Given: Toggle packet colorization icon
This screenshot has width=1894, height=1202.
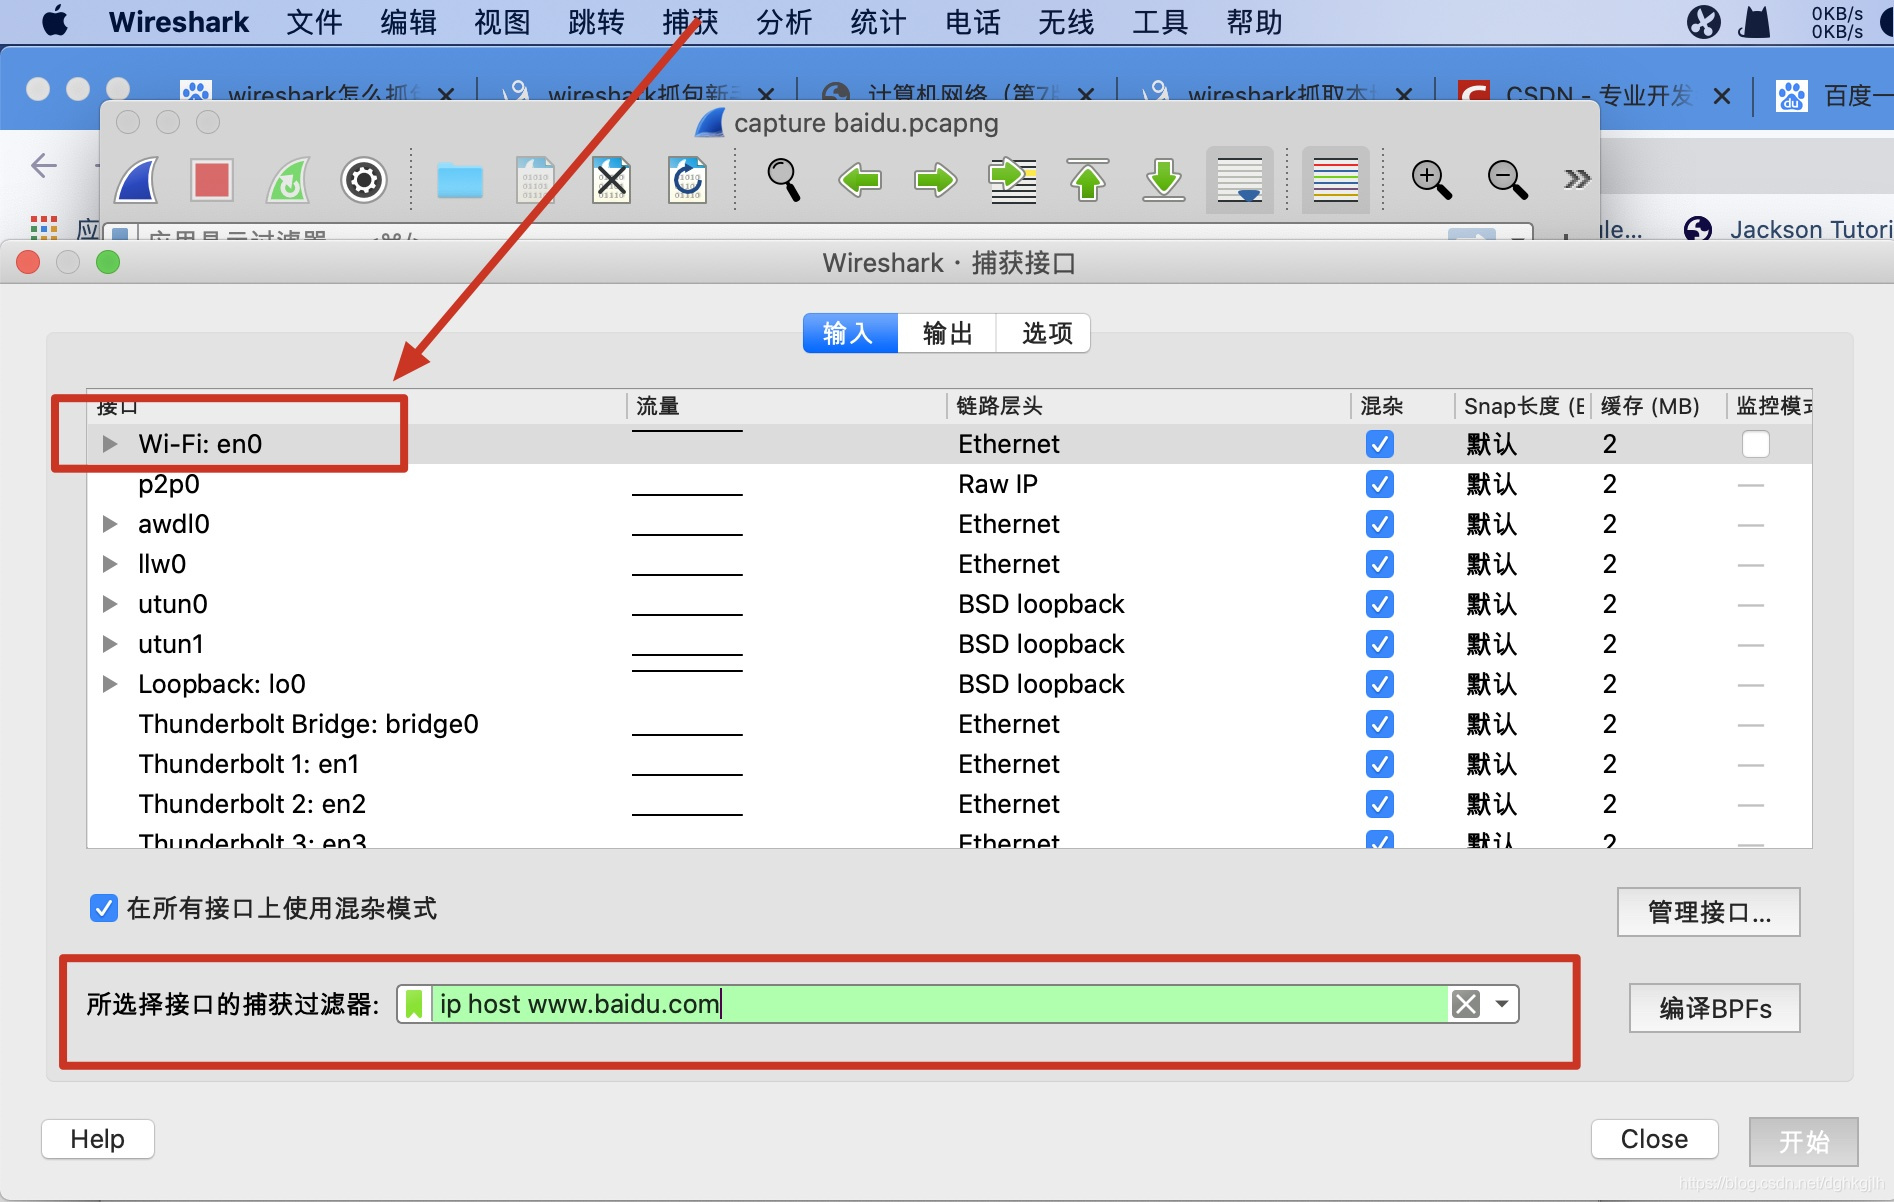Looking at the screenshot, I should 1336,181.
